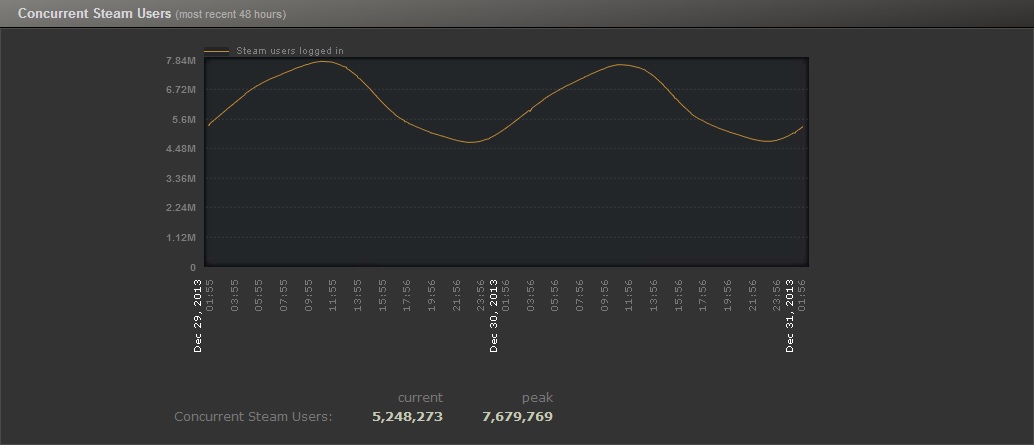
Task: Select the 7.84M y-axis label
Action: (181, 61)
